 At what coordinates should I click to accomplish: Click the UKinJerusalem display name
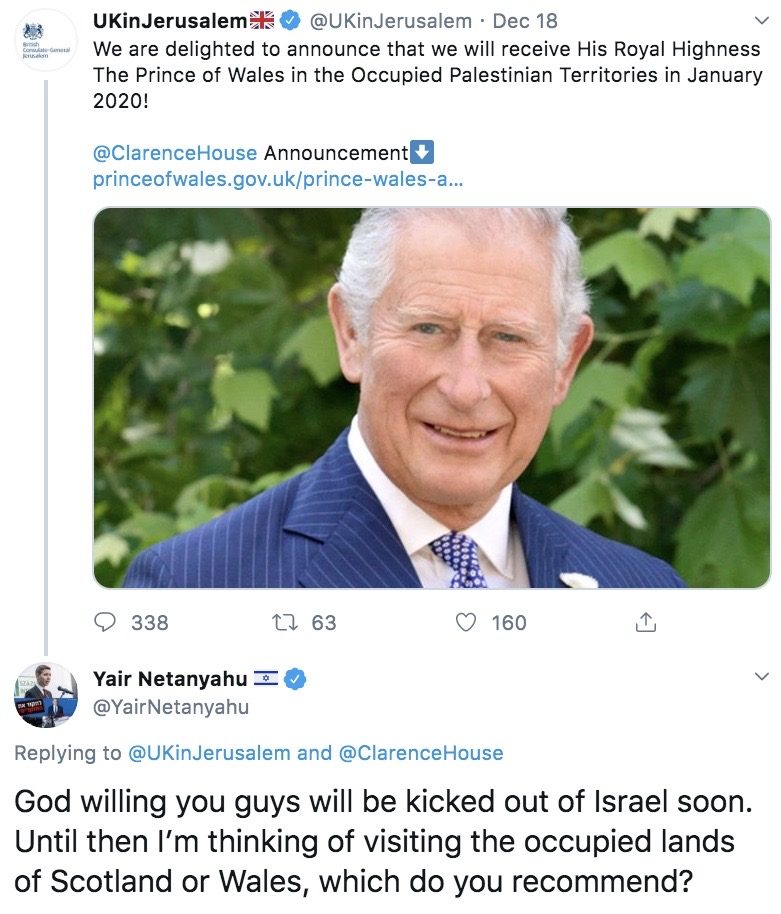[169, 20]
